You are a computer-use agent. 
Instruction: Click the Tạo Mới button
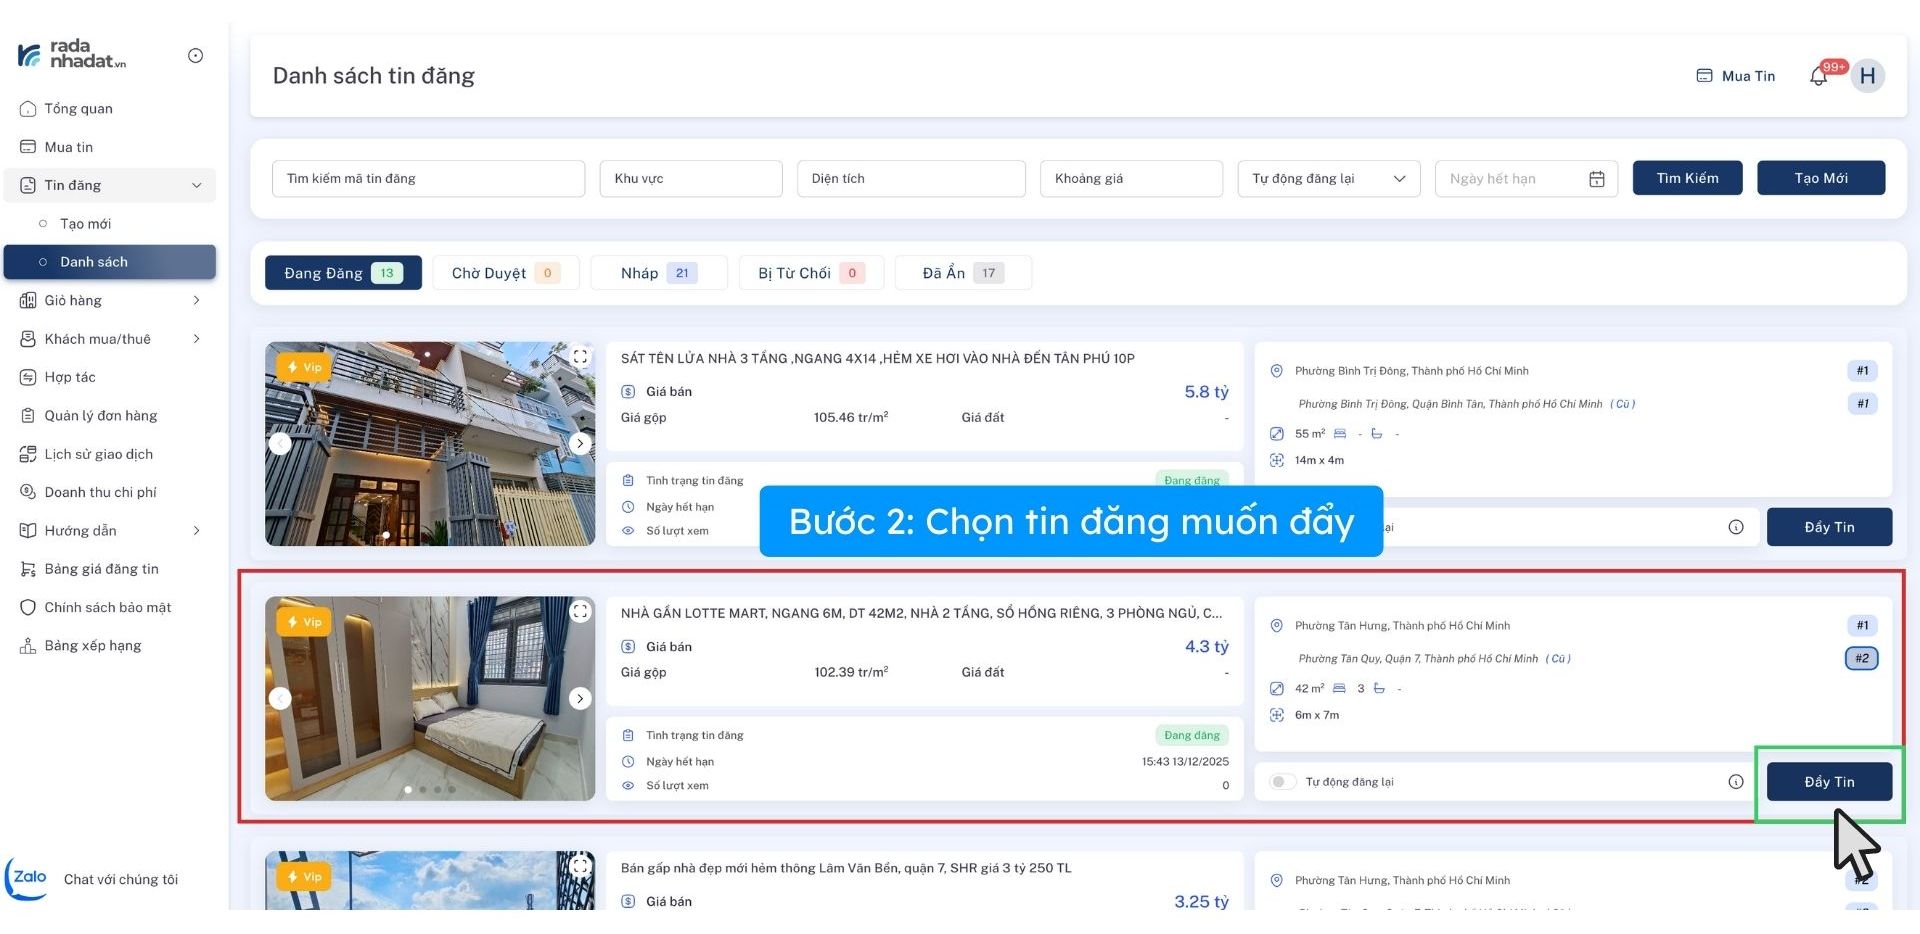[1820, 178]
